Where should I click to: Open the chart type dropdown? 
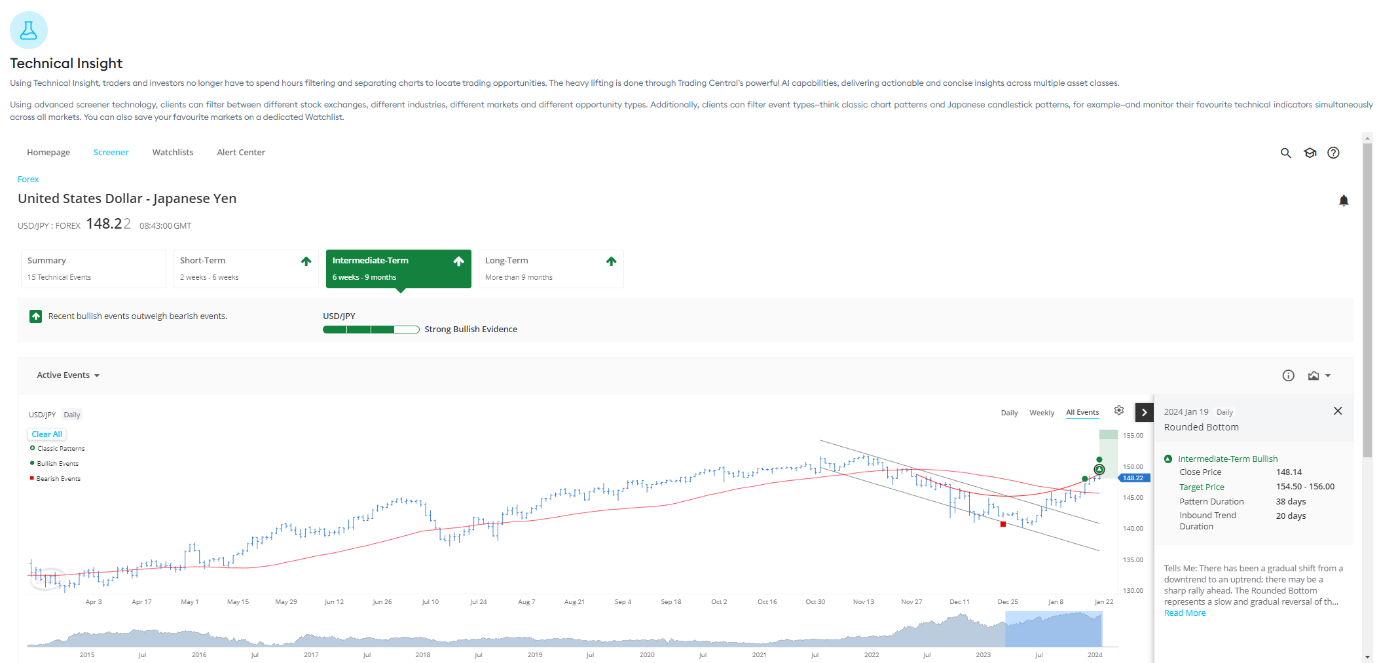click(1319, 376)
